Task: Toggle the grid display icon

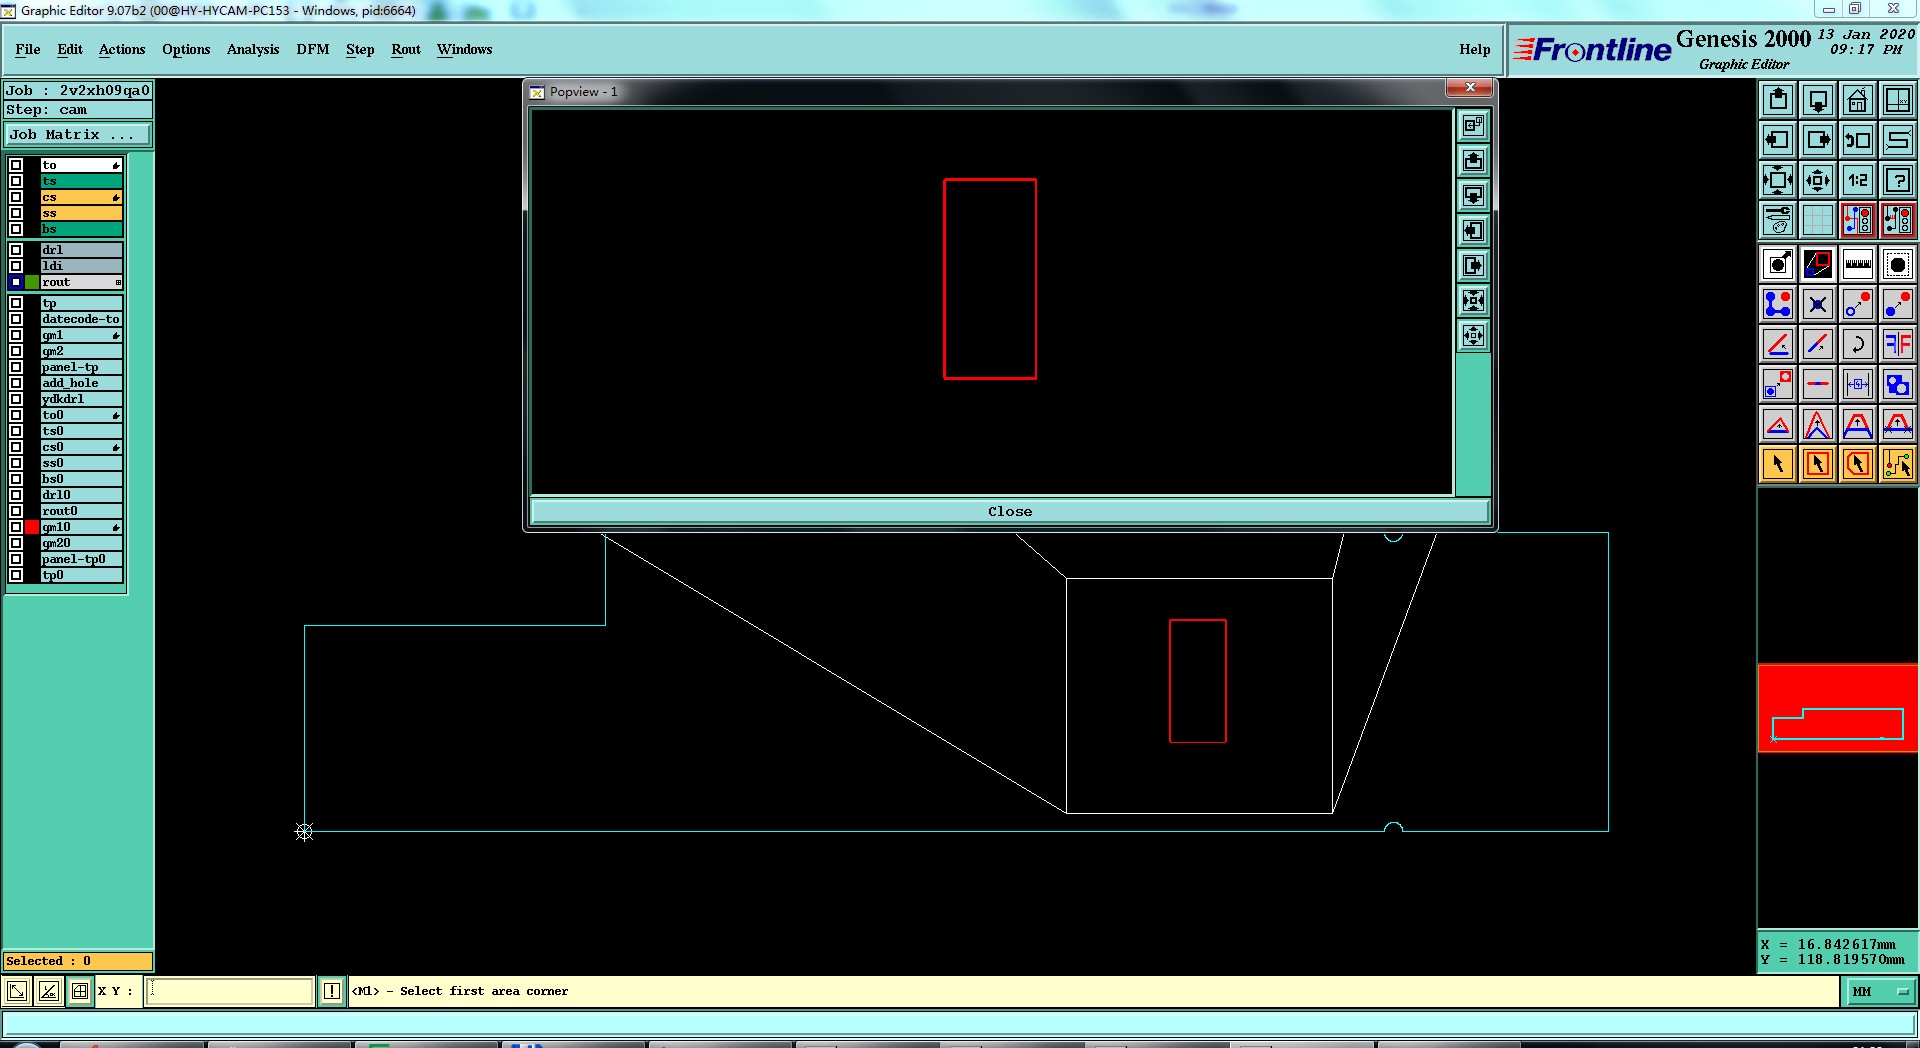Action: (x=1818, y=220)
